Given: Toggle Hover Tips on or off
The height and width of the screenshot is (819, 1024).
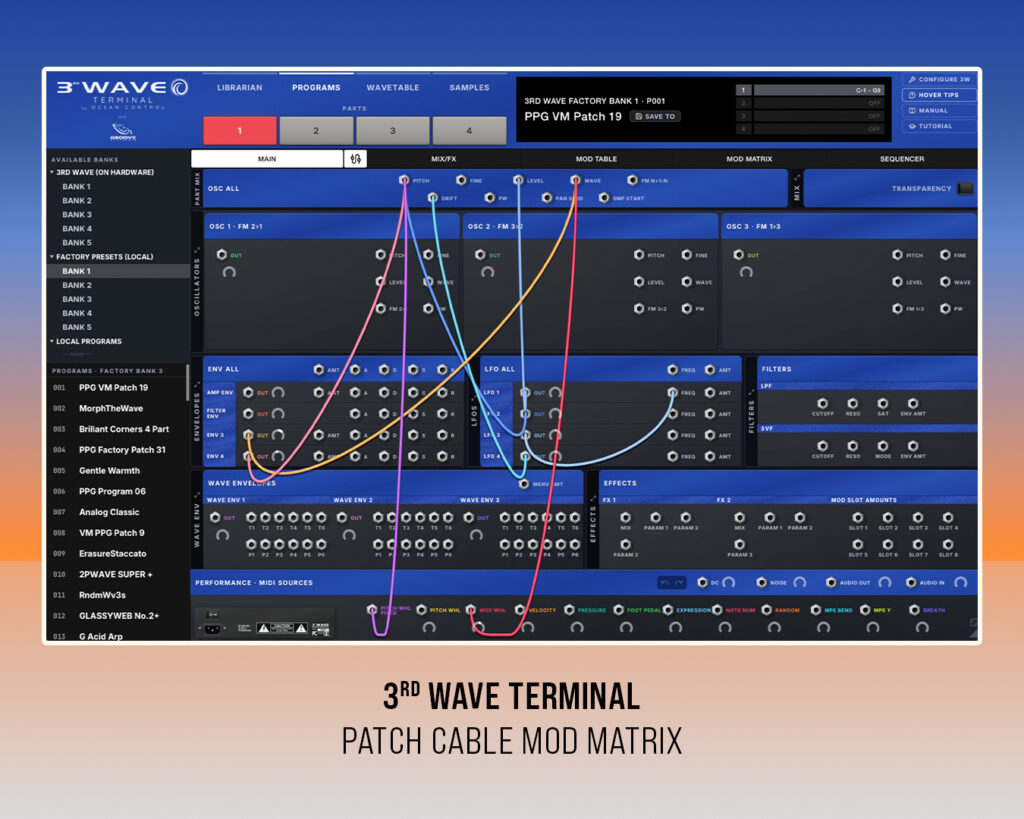Looking at the screenshot, I should coord(938,95).
